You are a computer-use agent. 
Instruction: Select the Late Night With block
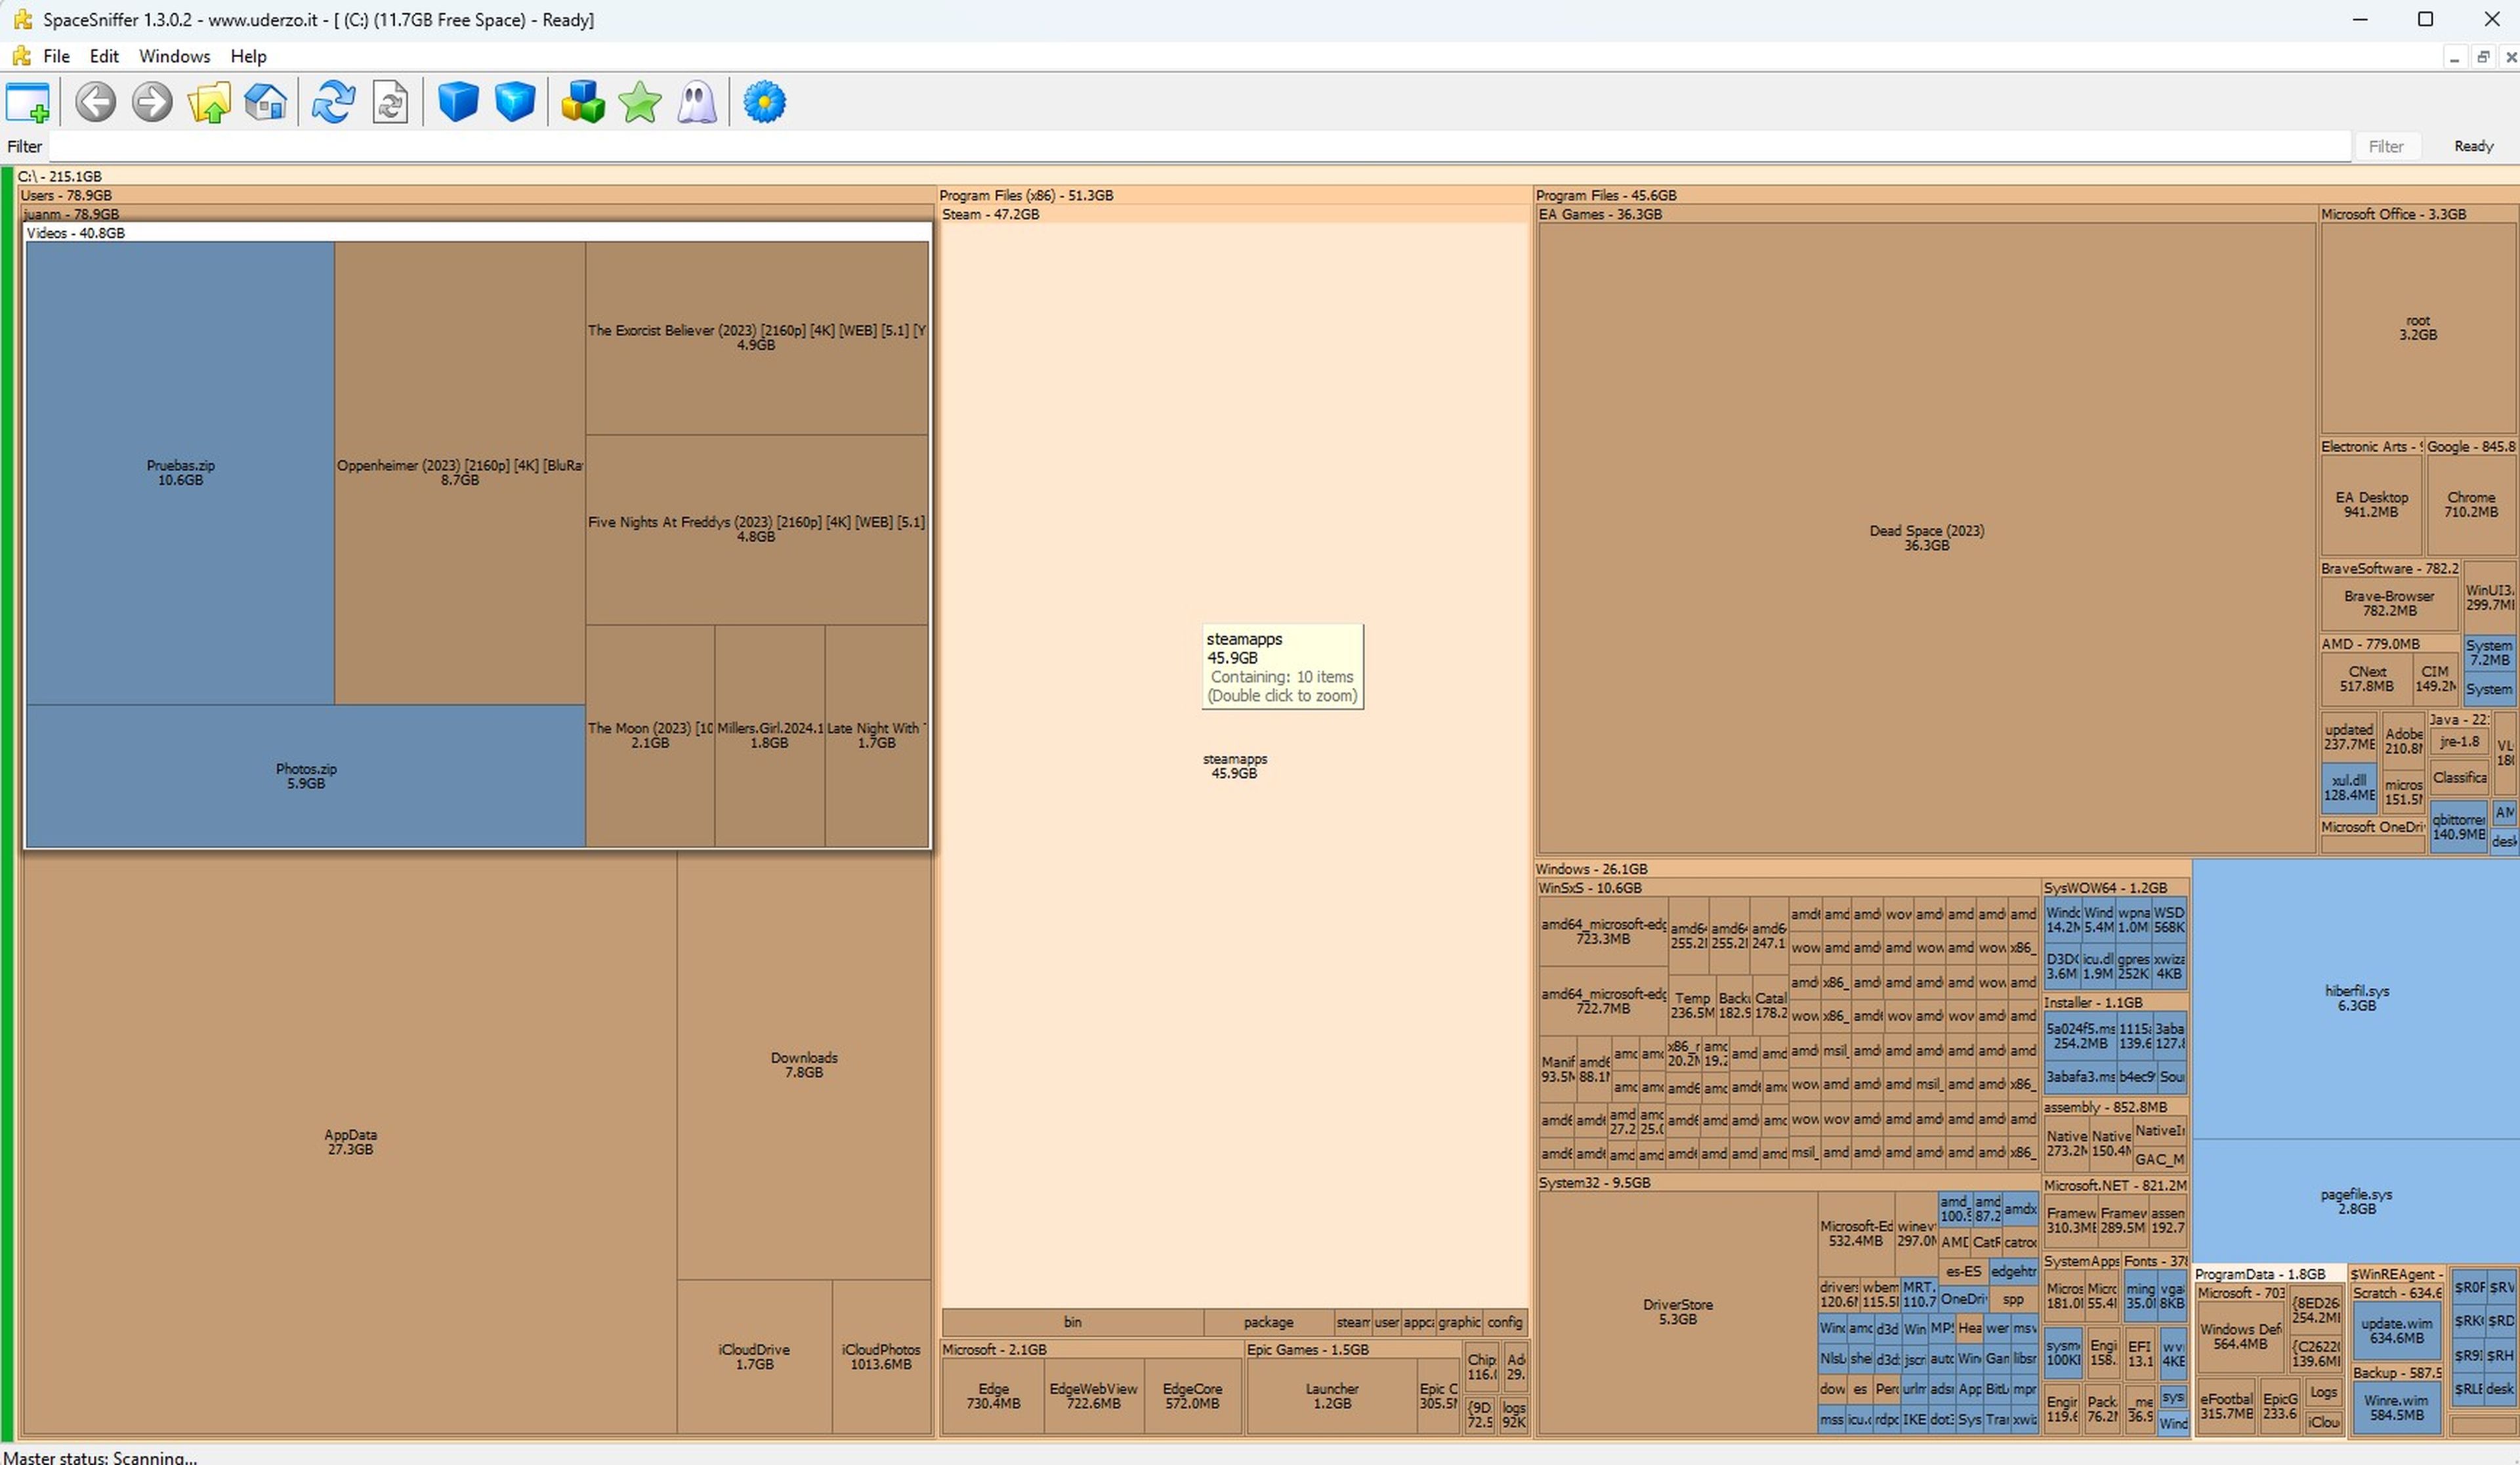(877, 735)
